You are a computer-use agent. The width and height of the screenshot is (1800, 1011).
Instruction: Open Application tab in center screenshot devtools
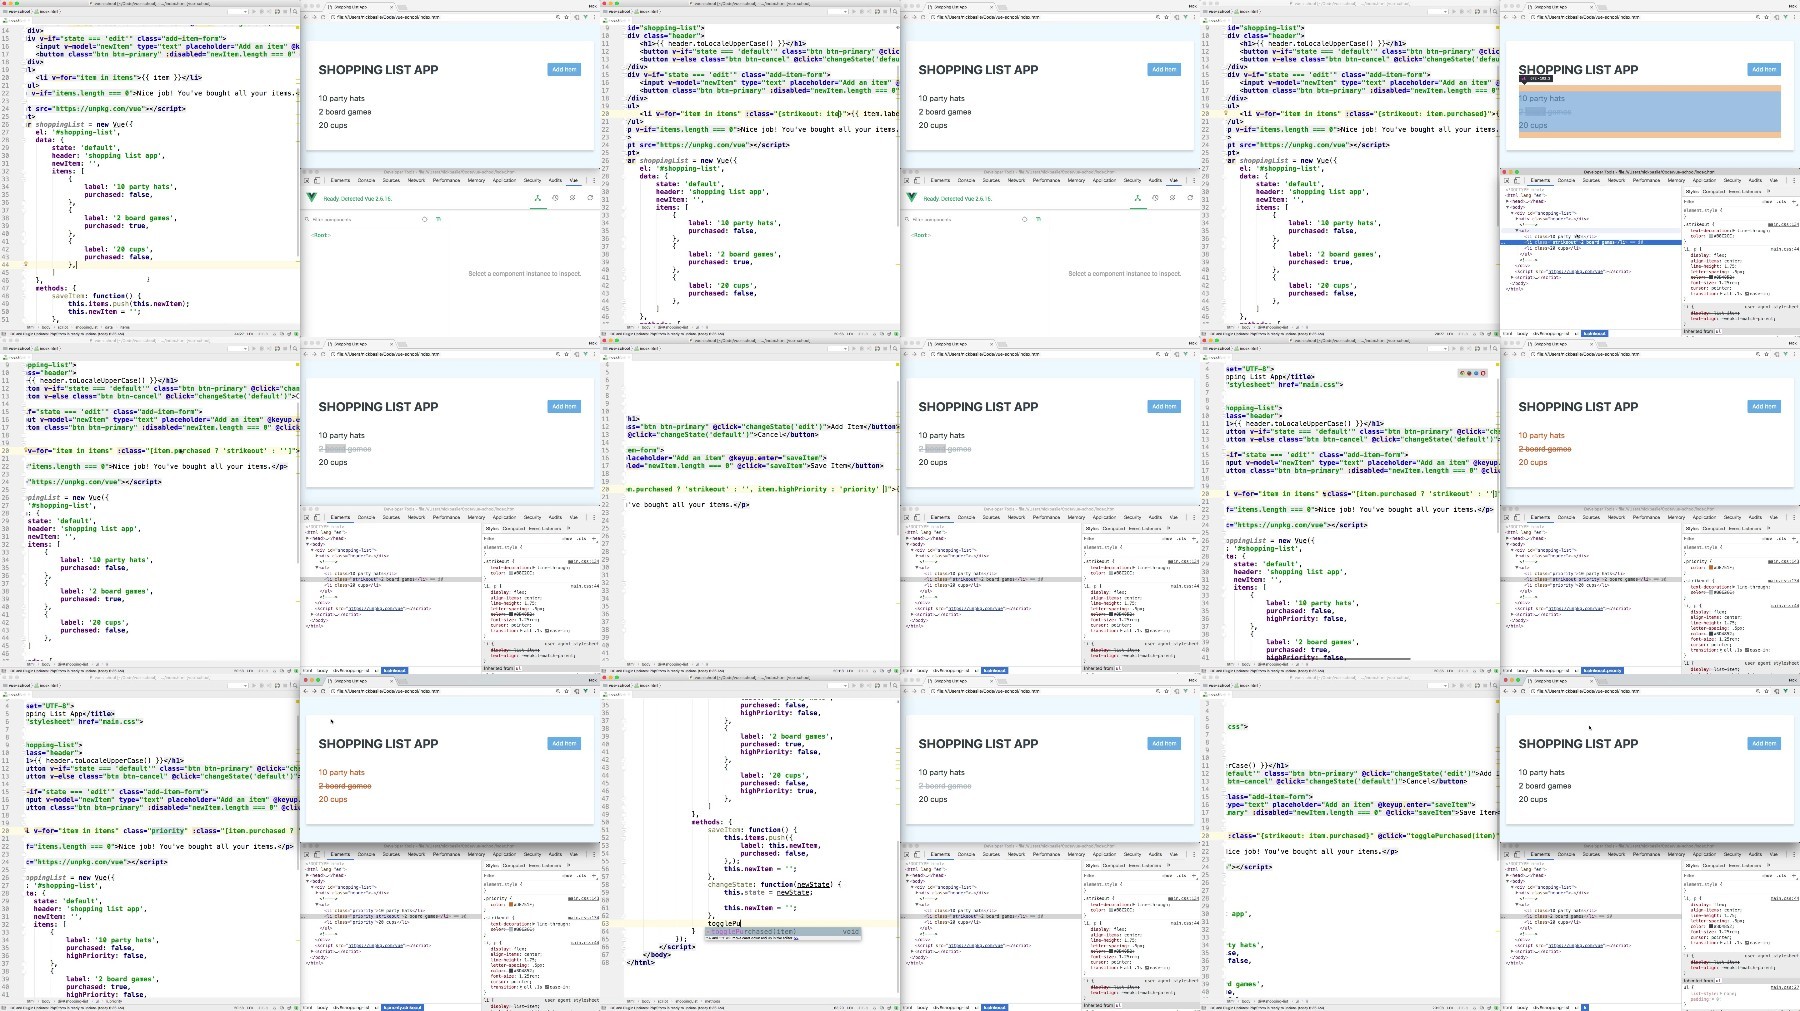1104,517
